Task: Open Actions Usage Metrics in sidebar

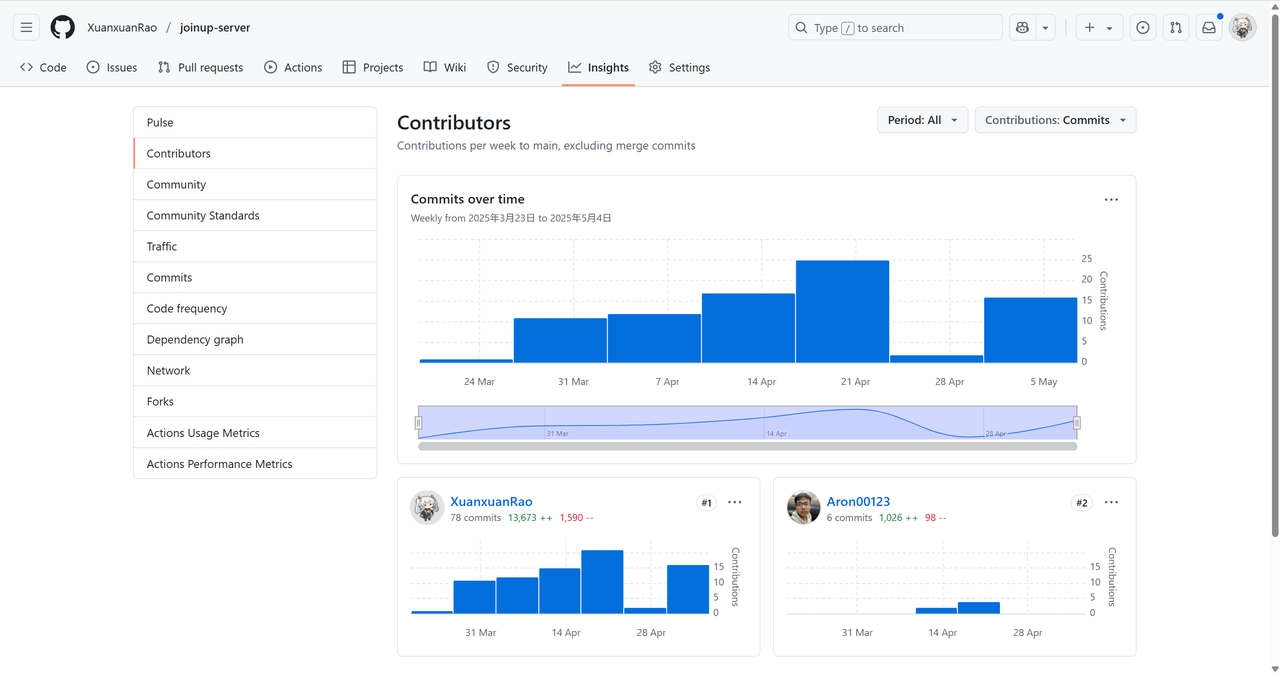Action: point(255,433)
